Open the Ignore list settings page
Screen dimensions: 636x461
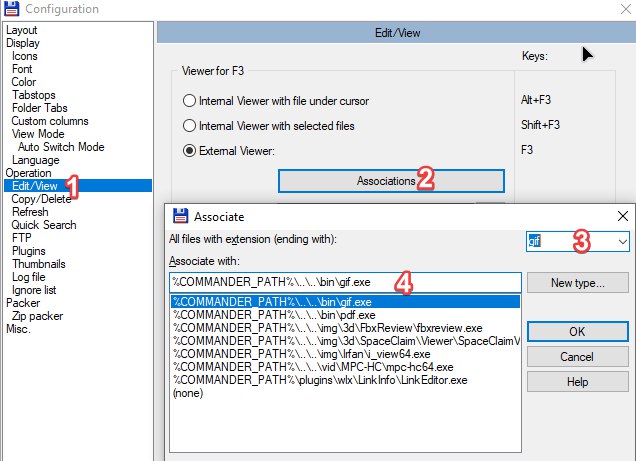[34, 290]
